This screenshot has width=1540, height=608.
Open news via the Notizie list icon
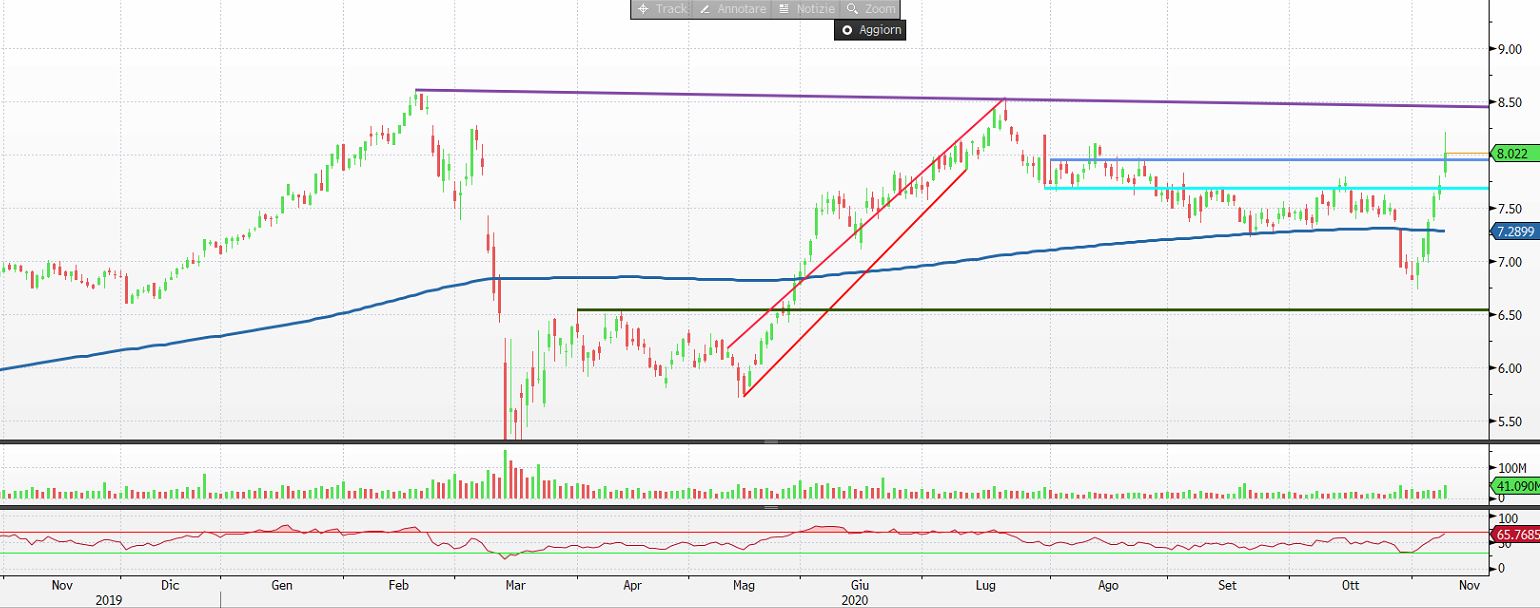[x=782, y=9]
